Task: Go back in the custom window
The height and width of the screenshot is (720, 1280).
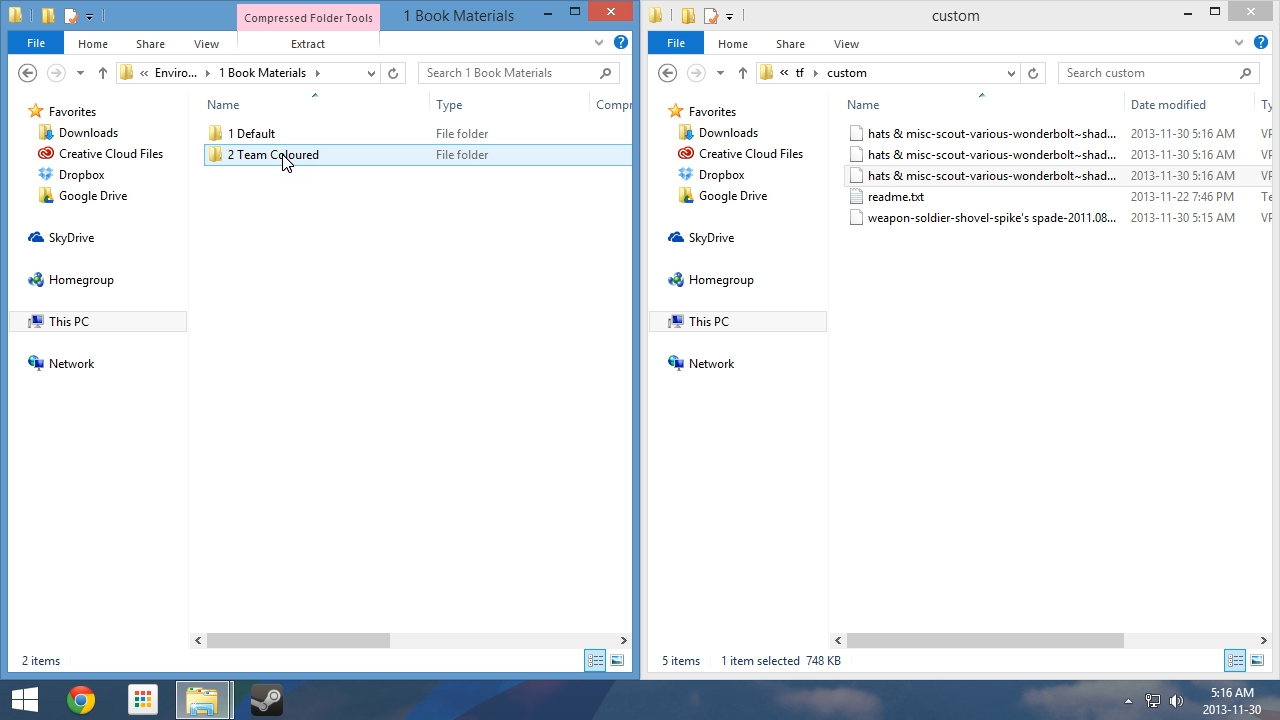Action: [x=668, y=73]
